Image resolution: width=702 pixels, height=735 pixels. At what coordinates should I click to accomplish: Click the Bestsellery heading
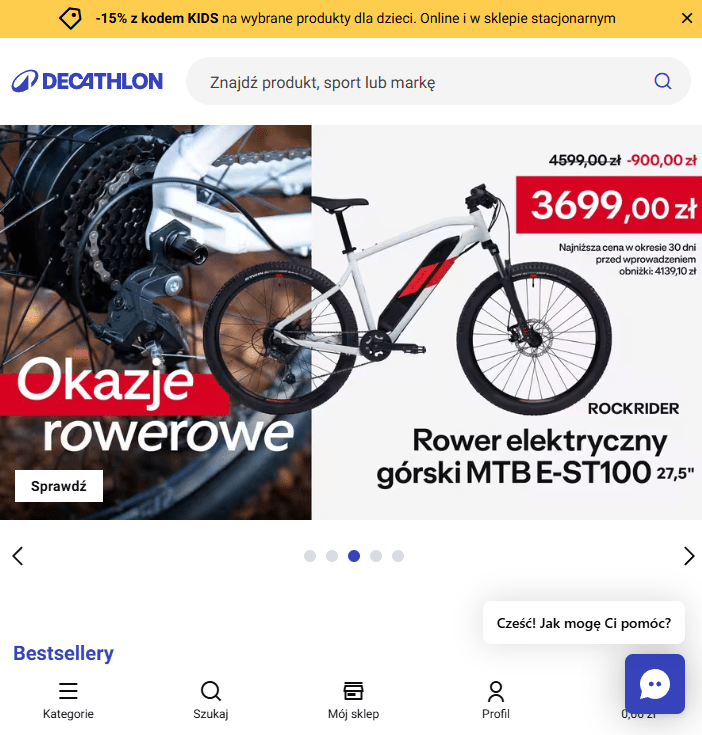[x=63, y=653]
